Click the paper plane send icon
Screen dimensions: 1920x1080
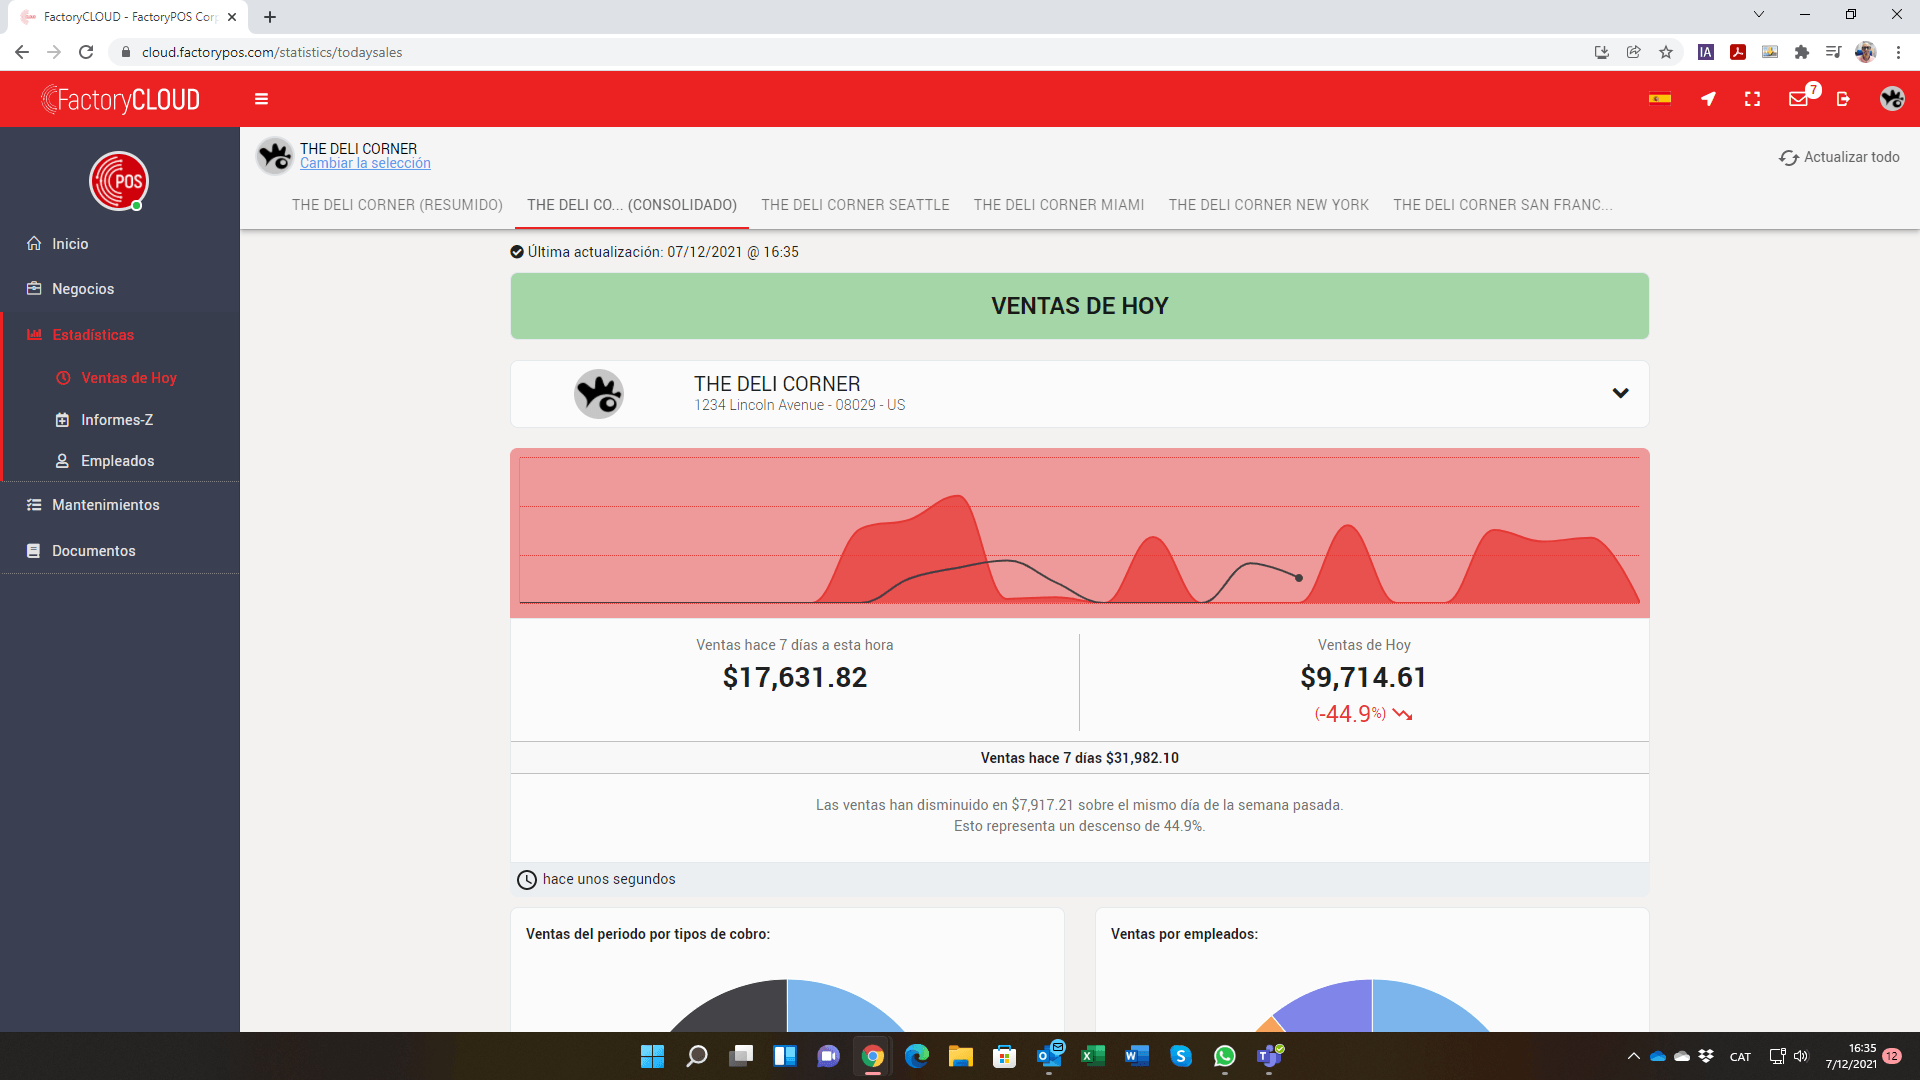1708,99
